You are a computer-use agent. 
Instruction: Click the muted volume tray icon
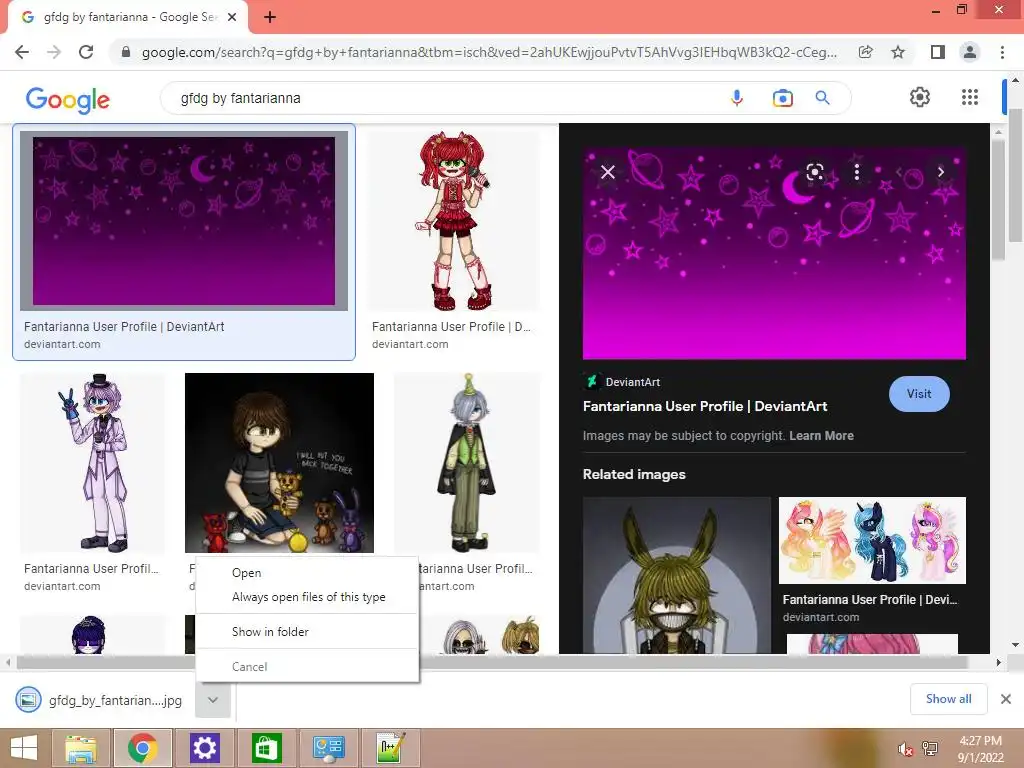(x=904, y=749)
